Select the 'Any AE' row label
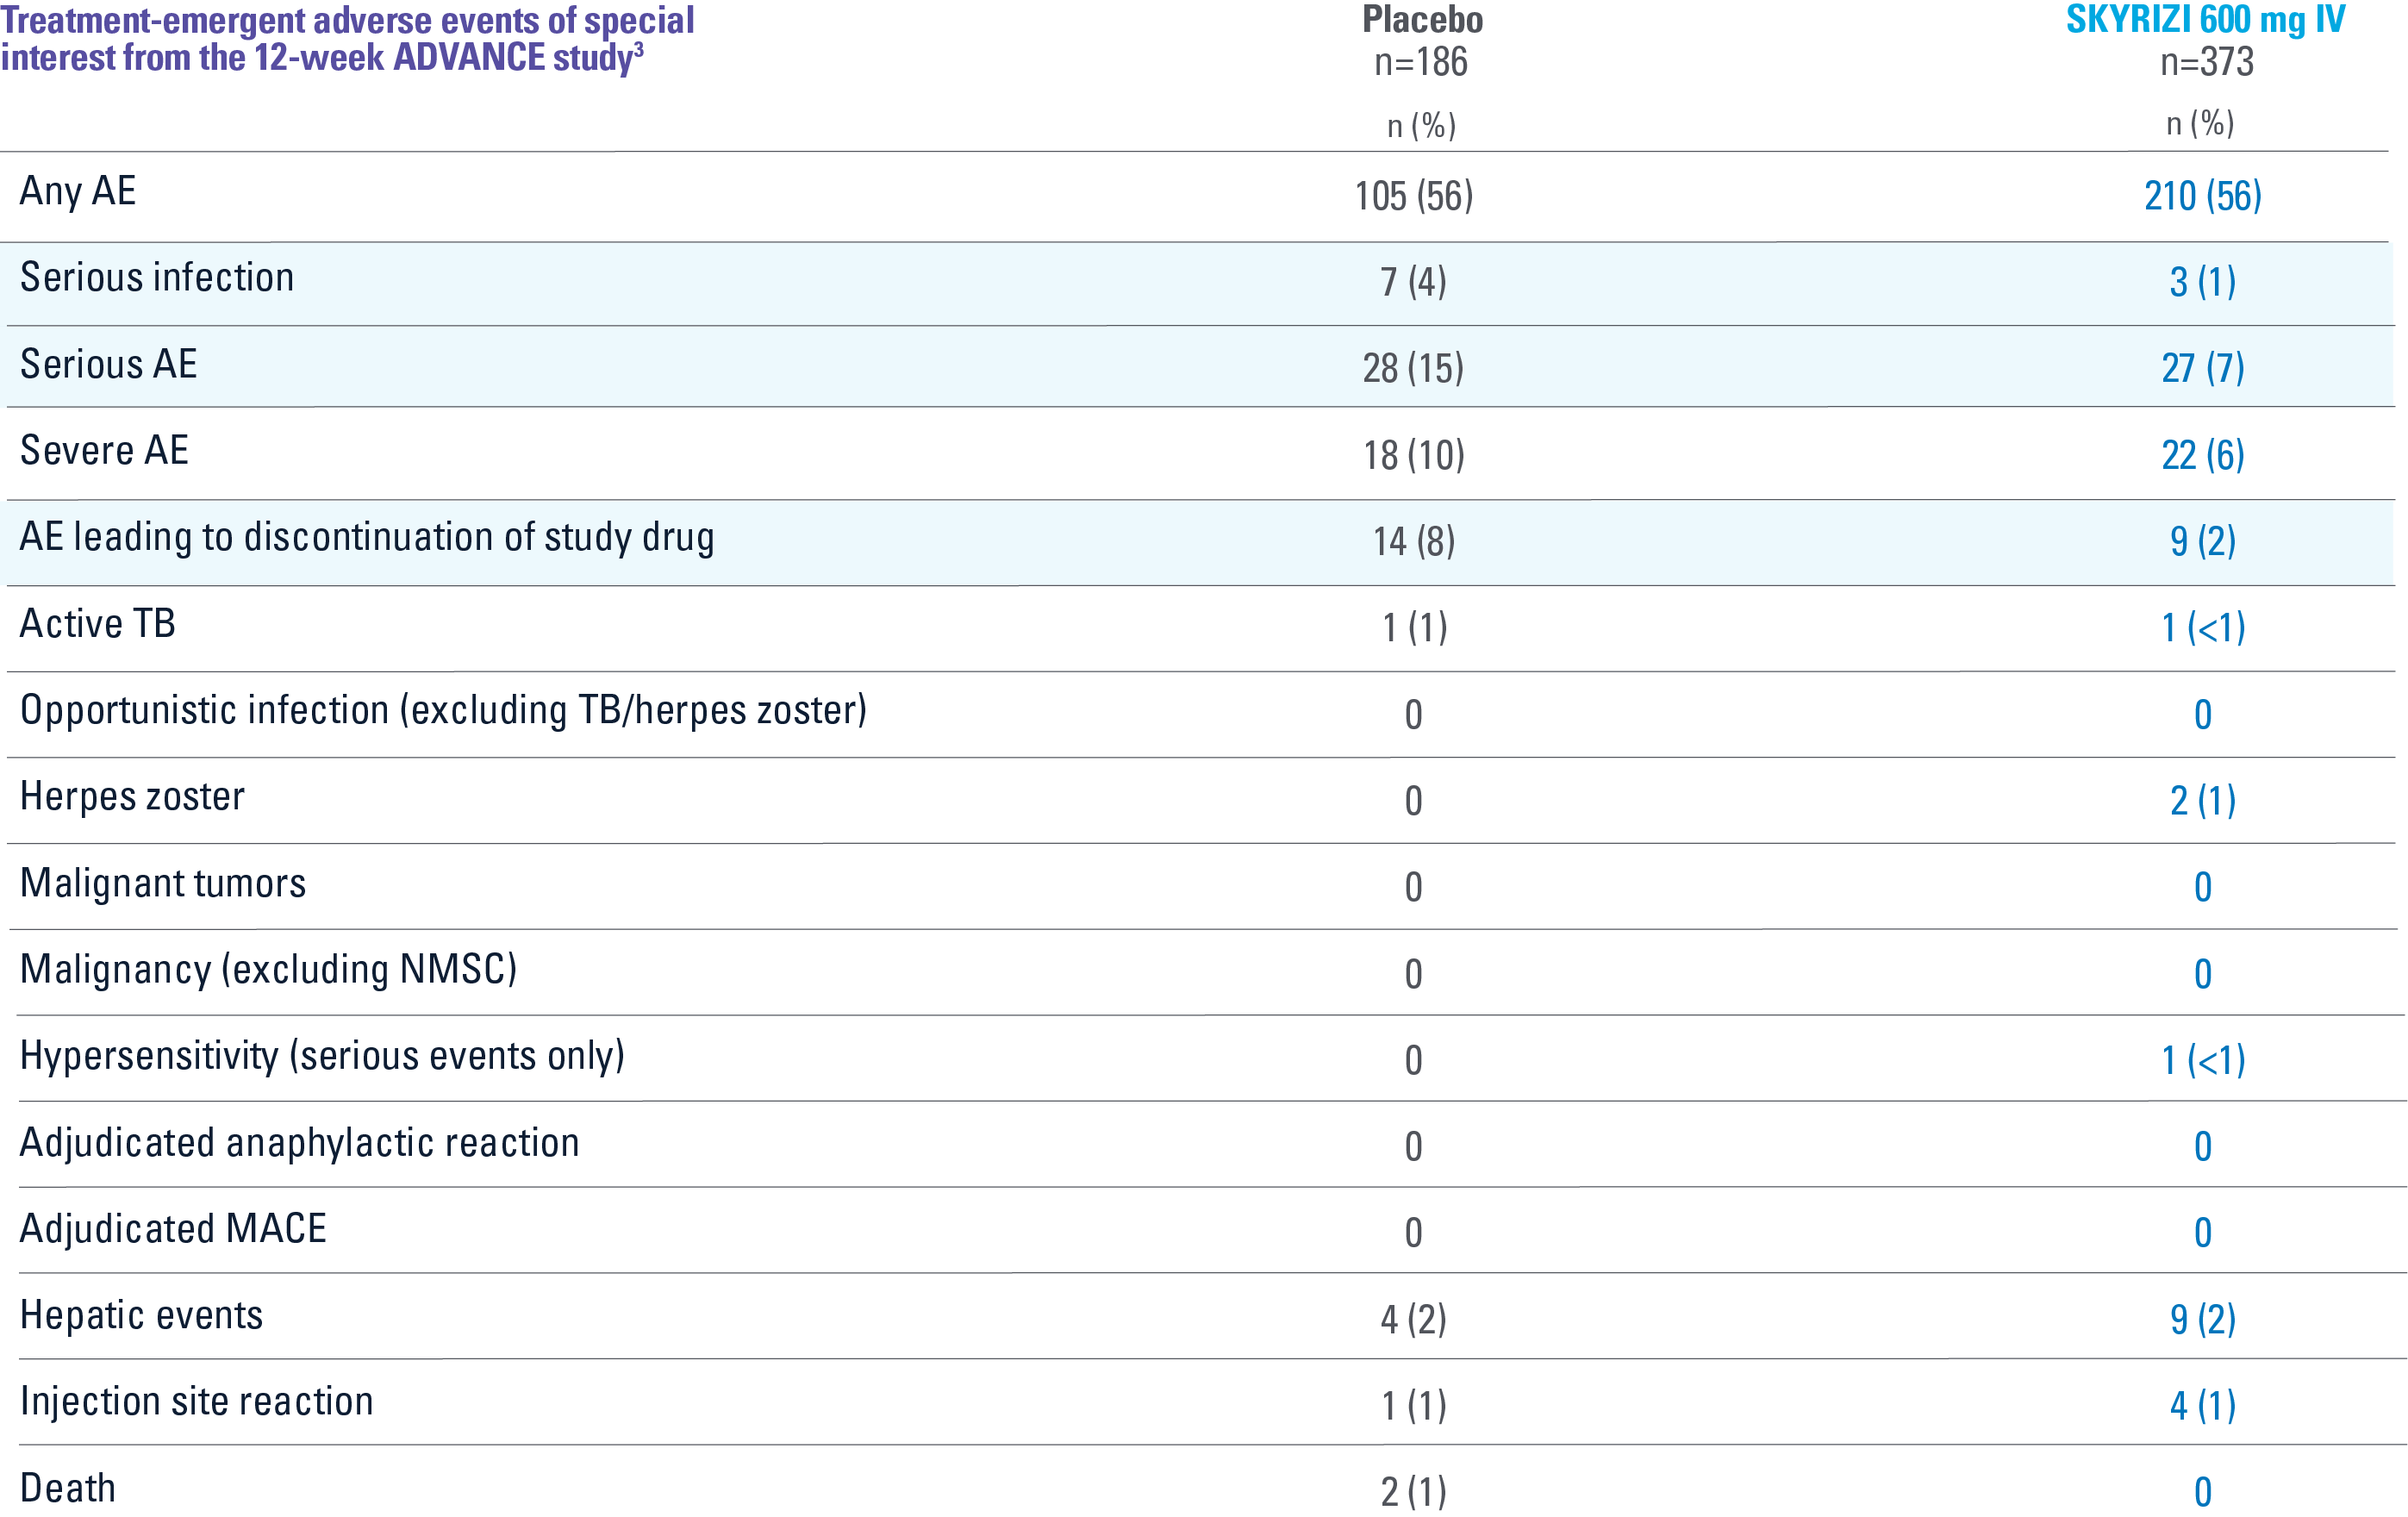Screen dimensions: 2408x1517 tap(78, 192)
